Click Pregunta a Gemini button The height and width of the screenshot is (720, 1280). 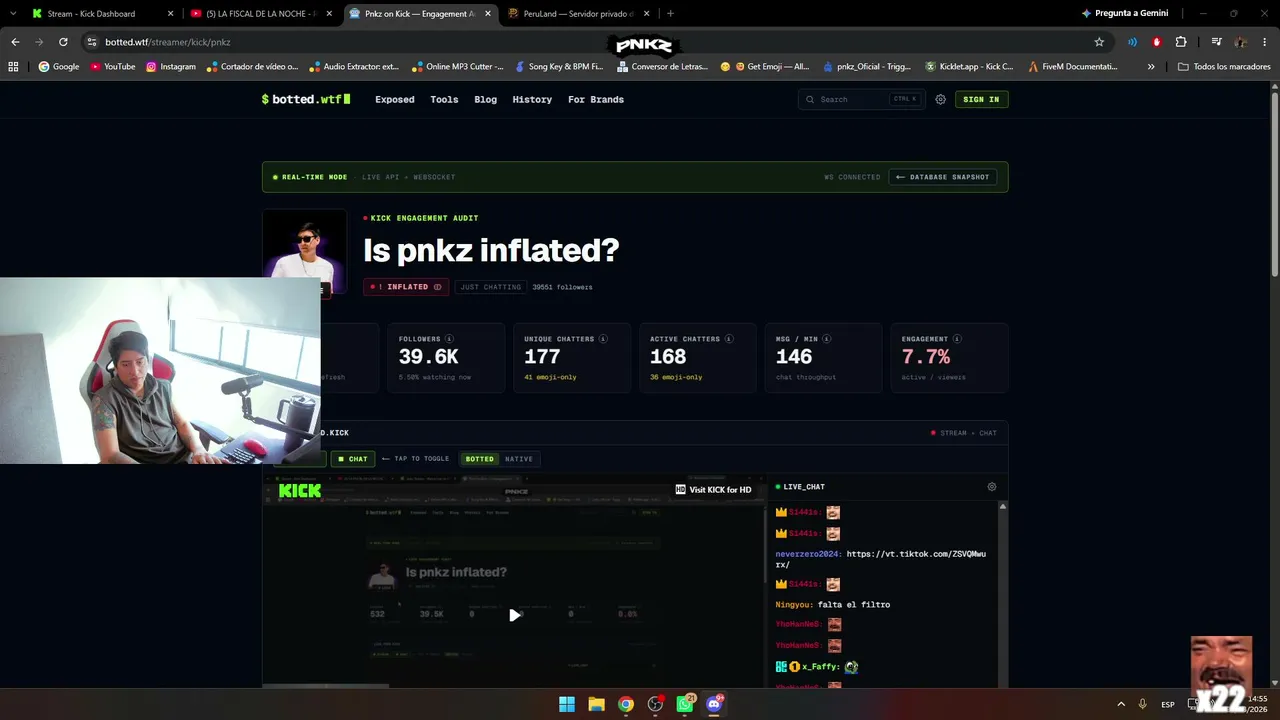tap(1126, 14)
